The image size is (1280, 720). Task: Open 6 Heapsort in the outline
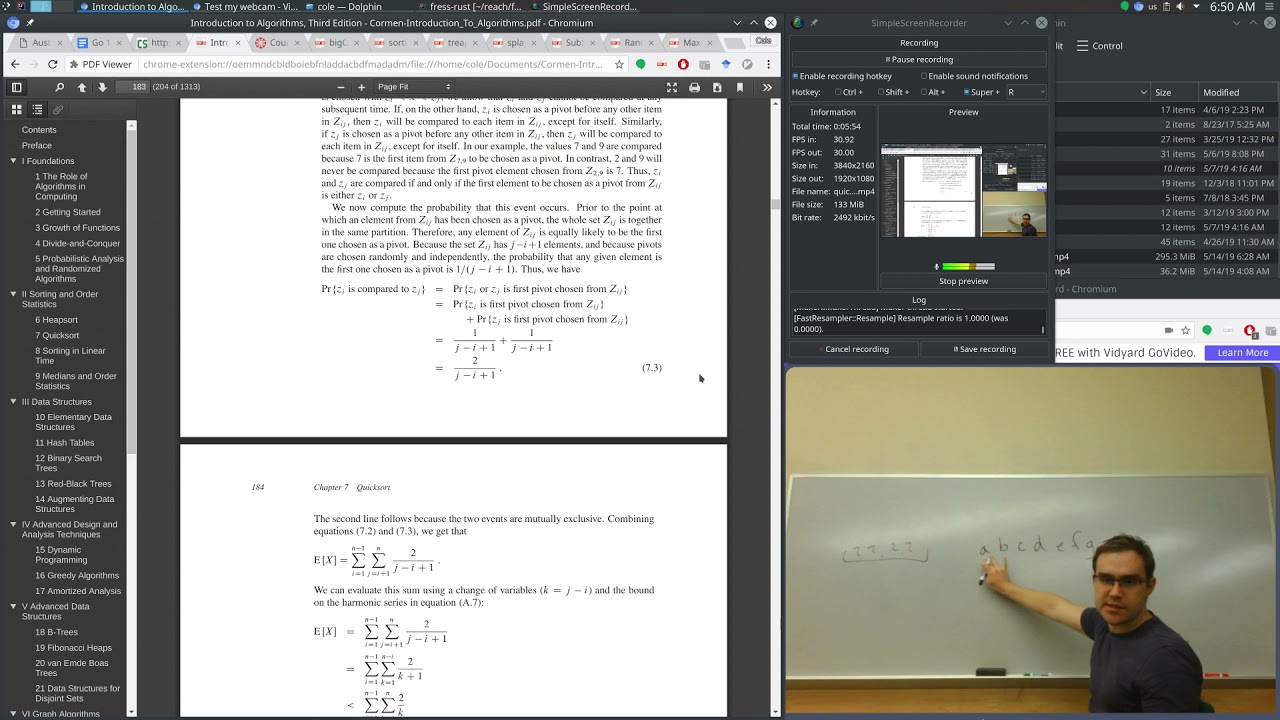pyautogui.click(x=56, y=320)
